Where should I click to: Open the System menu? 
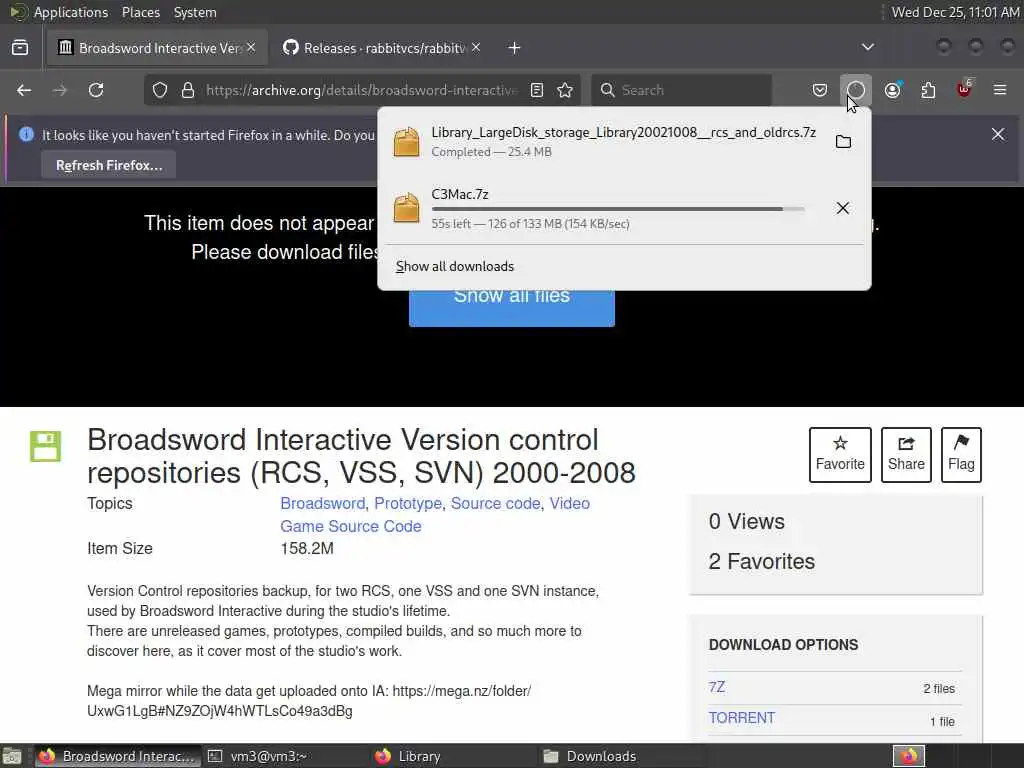coord(195,12)
